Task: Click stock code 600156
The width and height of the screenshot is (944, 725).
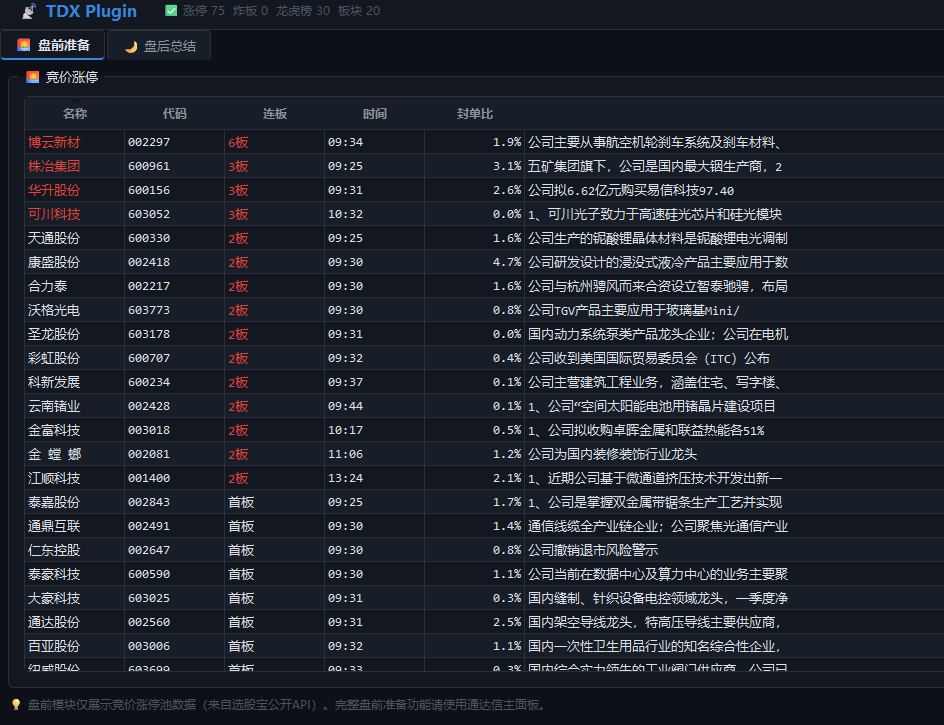Action: 149,190
